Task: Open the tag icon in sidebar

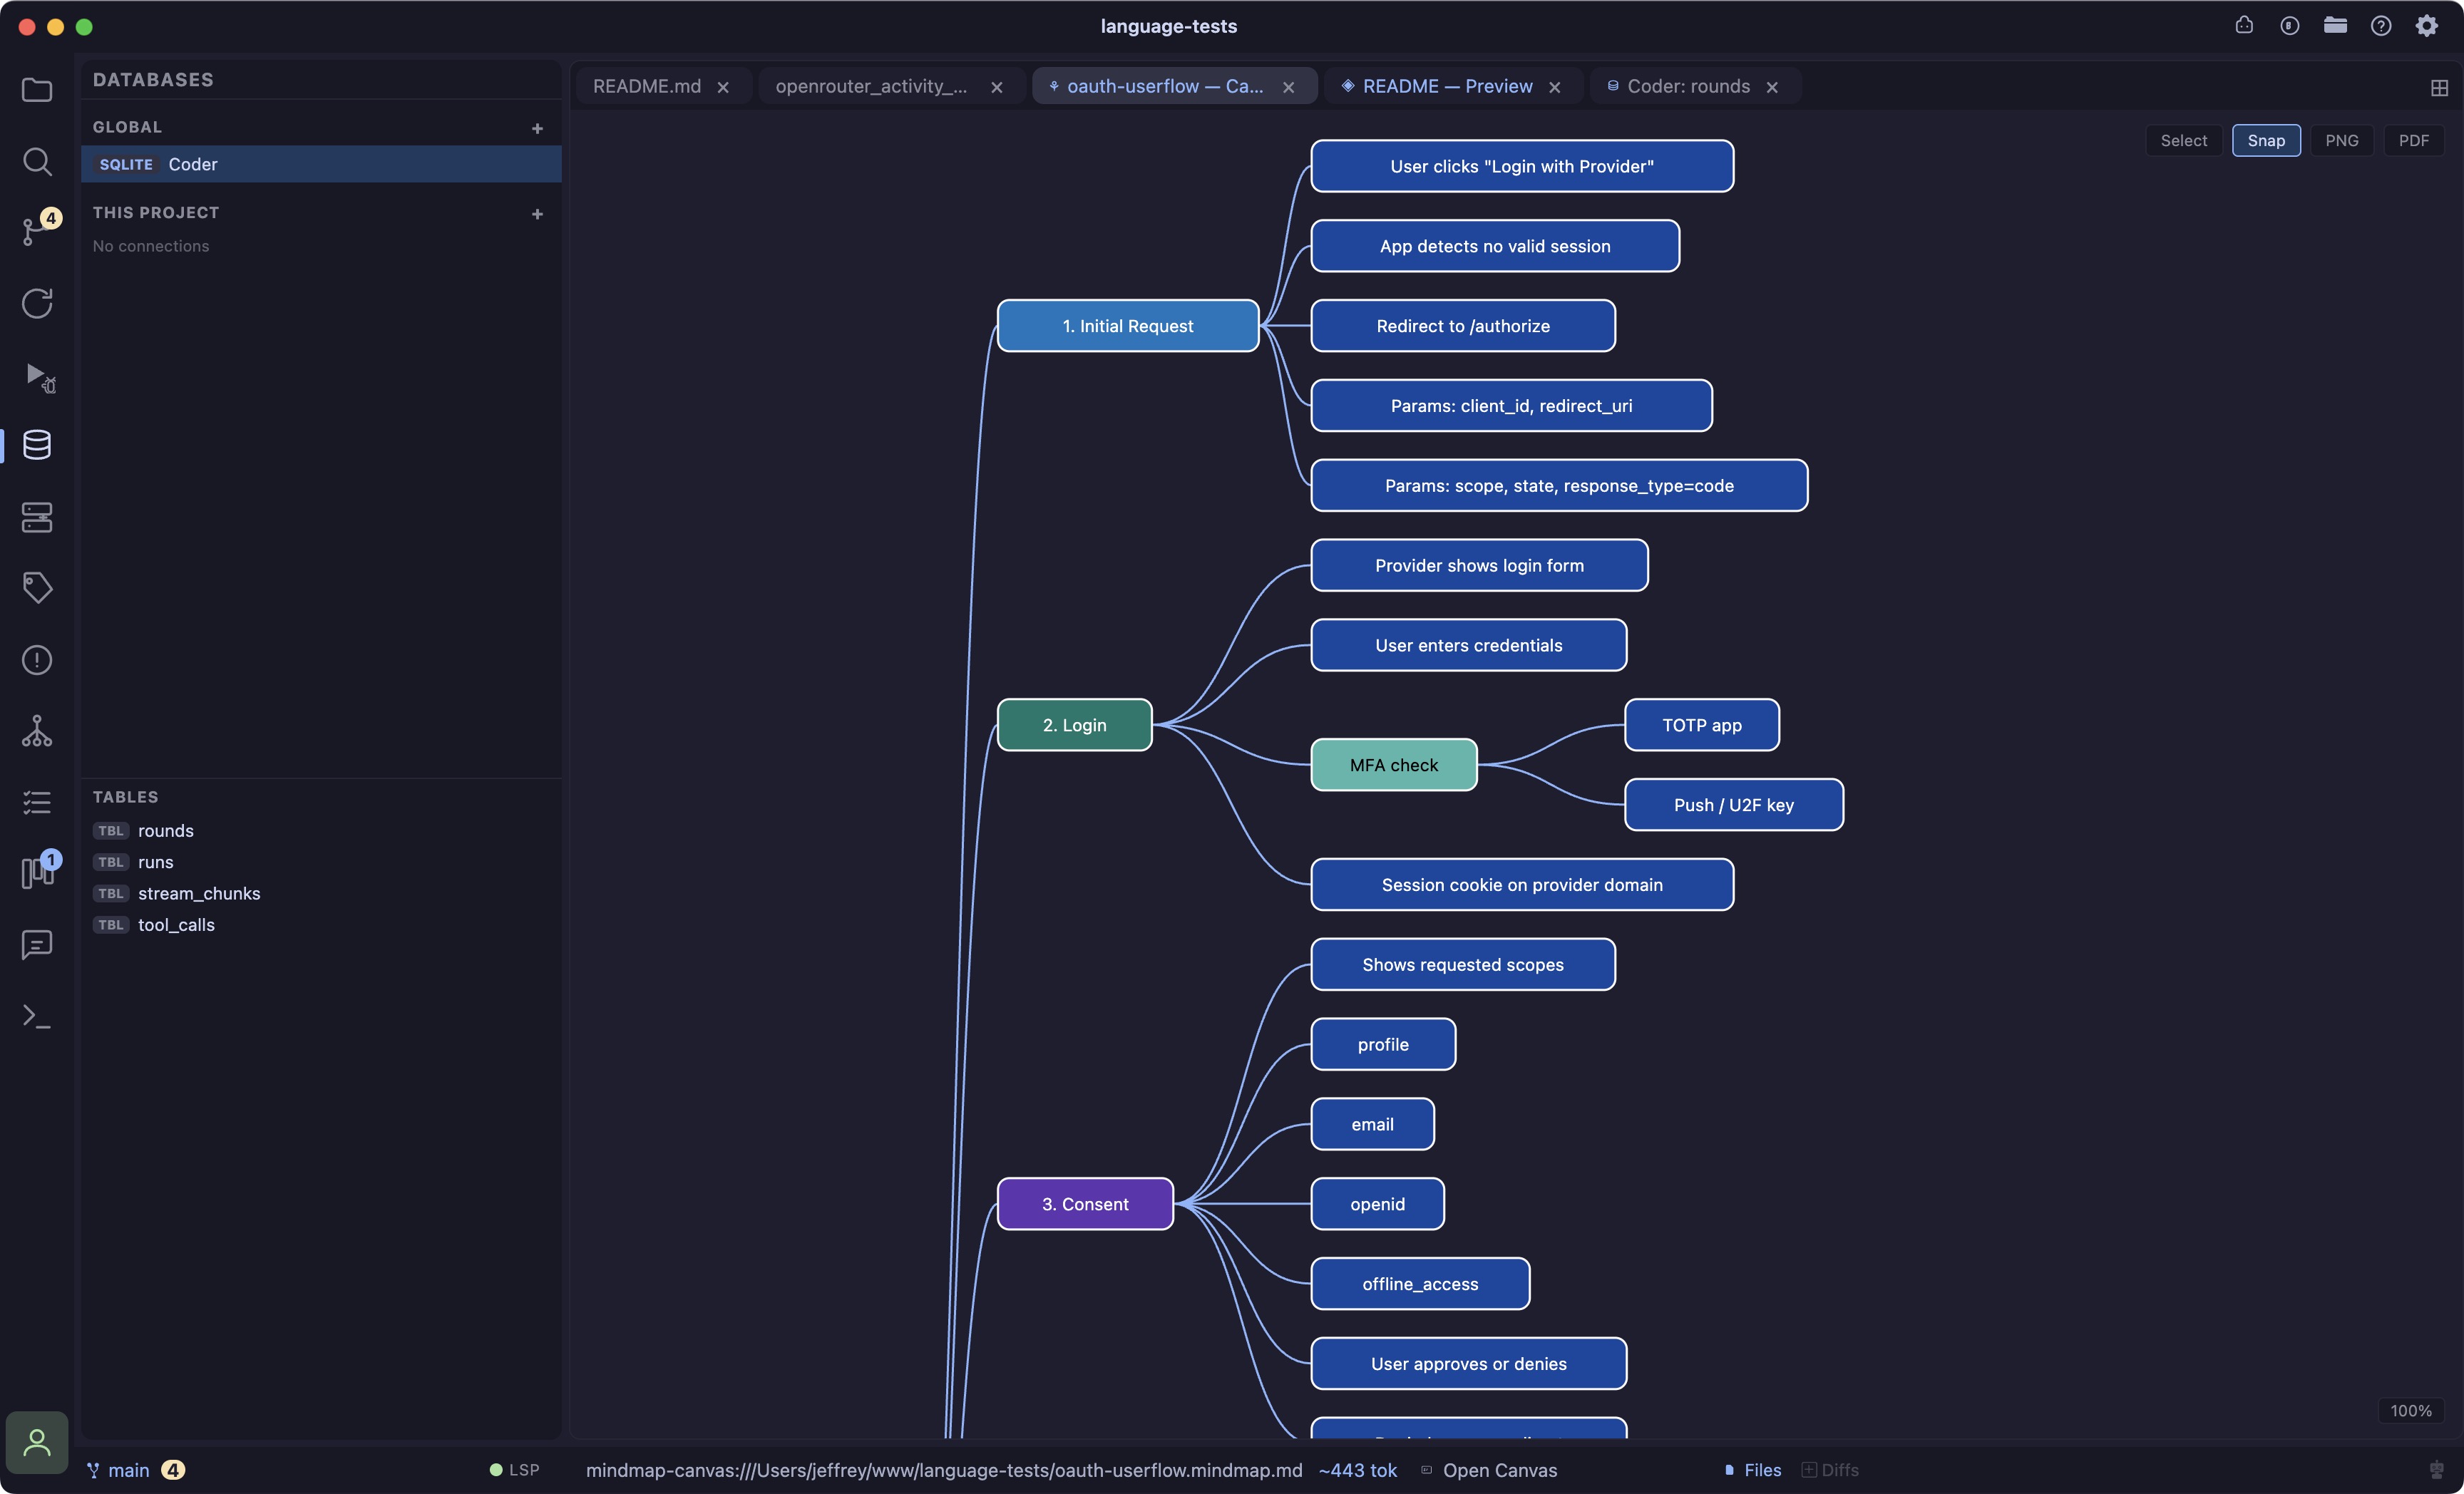Action: (x=37, y=587)
